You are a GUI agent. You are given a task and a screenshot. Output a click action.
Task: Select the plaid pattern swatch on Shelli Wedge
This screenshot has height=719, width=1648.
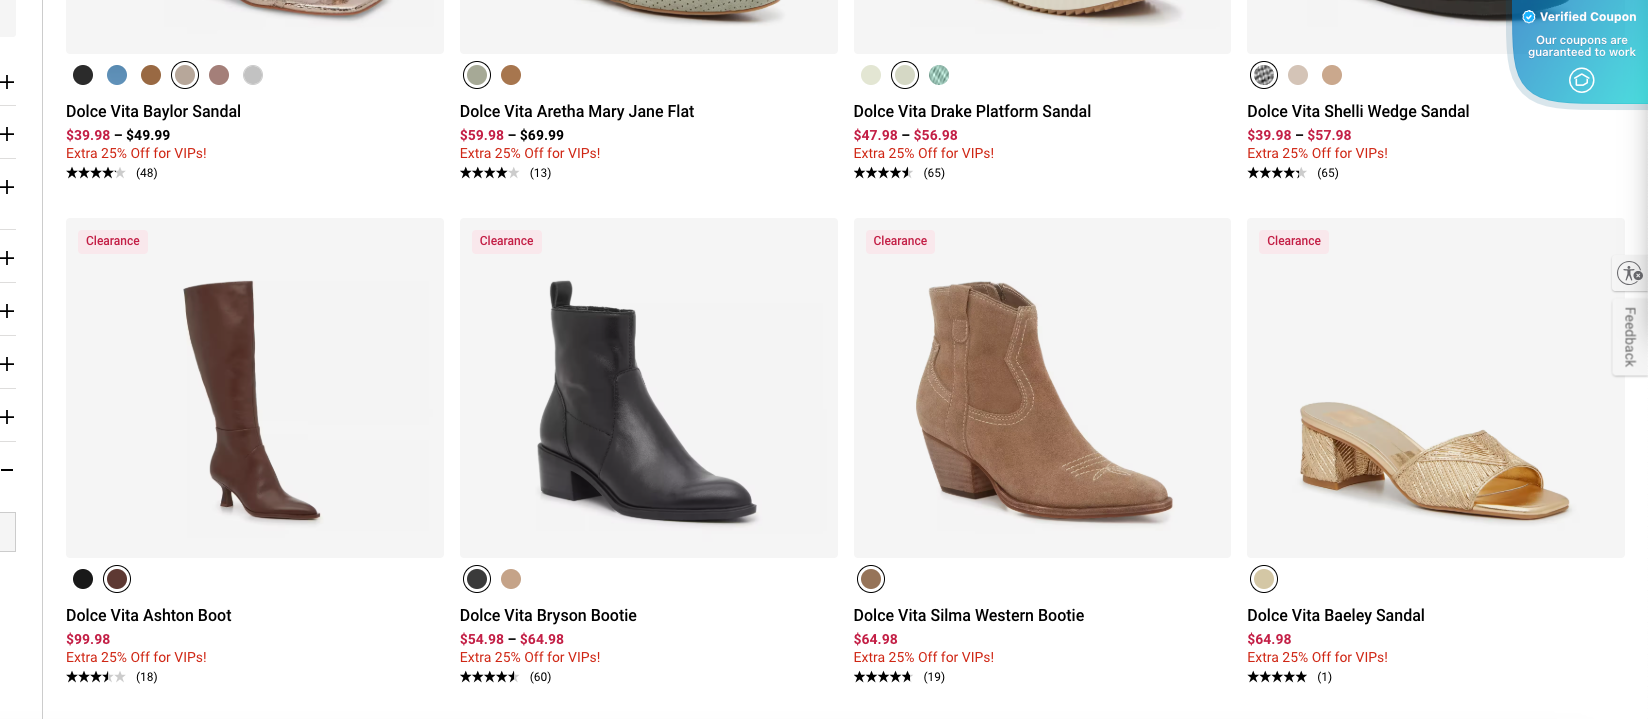click(x=1264, y=74)
